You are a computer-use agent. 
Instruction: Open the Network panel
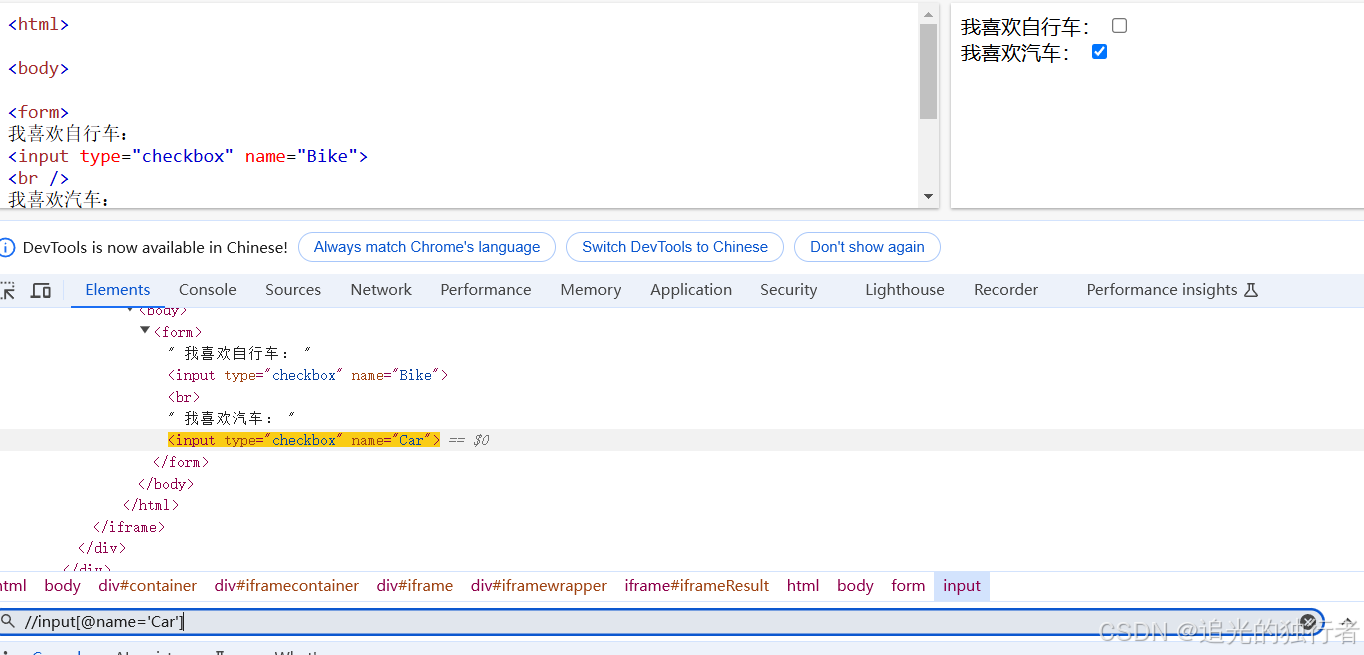click(x=381, y=289)
